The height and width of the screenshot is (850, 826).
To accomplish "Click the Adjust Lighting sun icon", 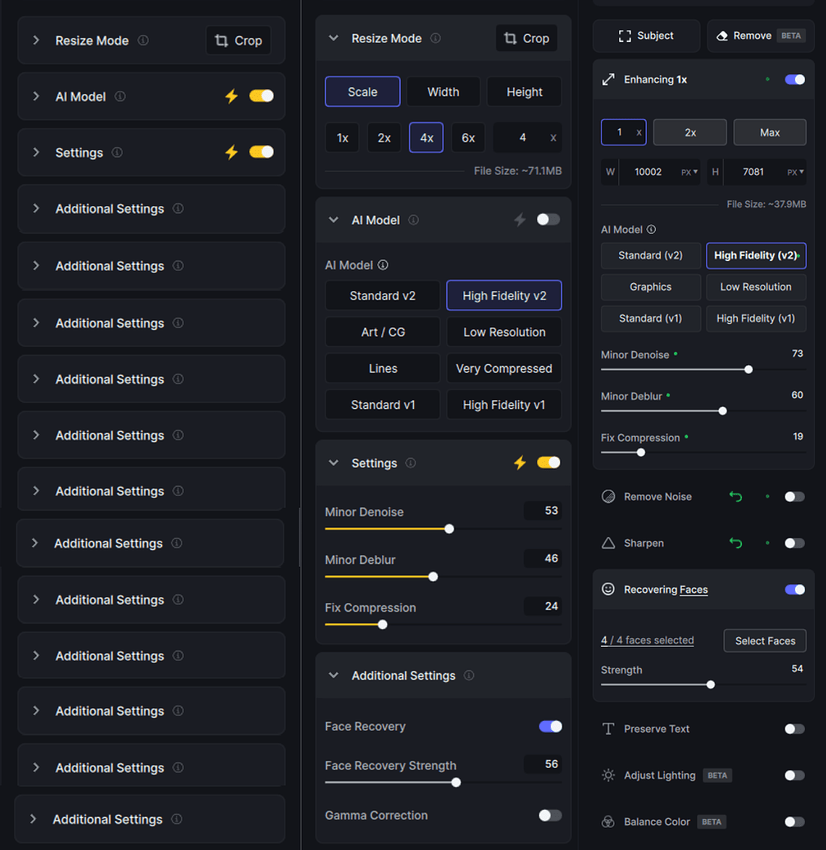I will [608, 775].
